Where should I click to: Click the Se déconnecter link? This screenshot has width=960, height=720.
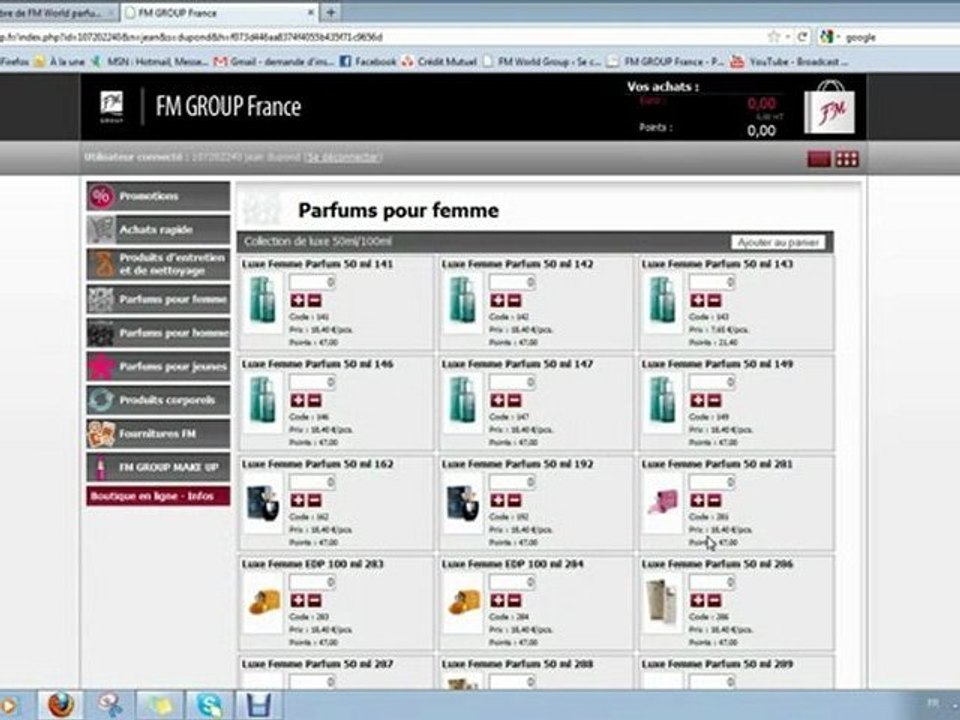tap(343, 157)
